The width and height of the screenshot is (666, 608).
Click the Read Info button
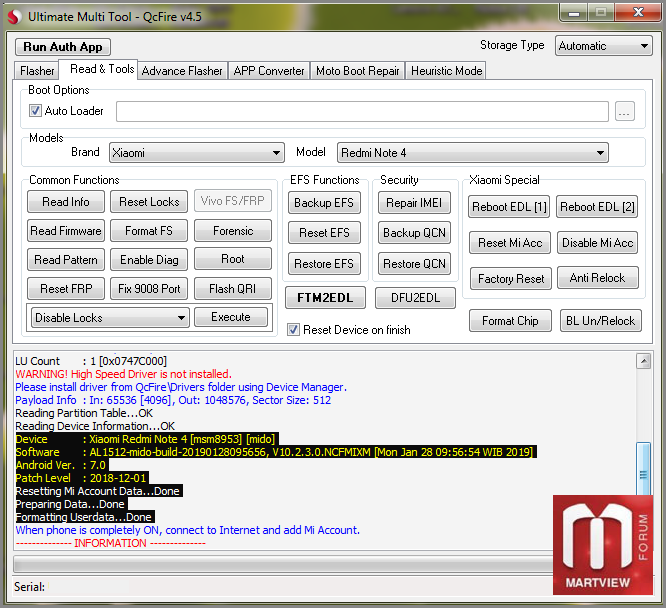coord(66,202)
